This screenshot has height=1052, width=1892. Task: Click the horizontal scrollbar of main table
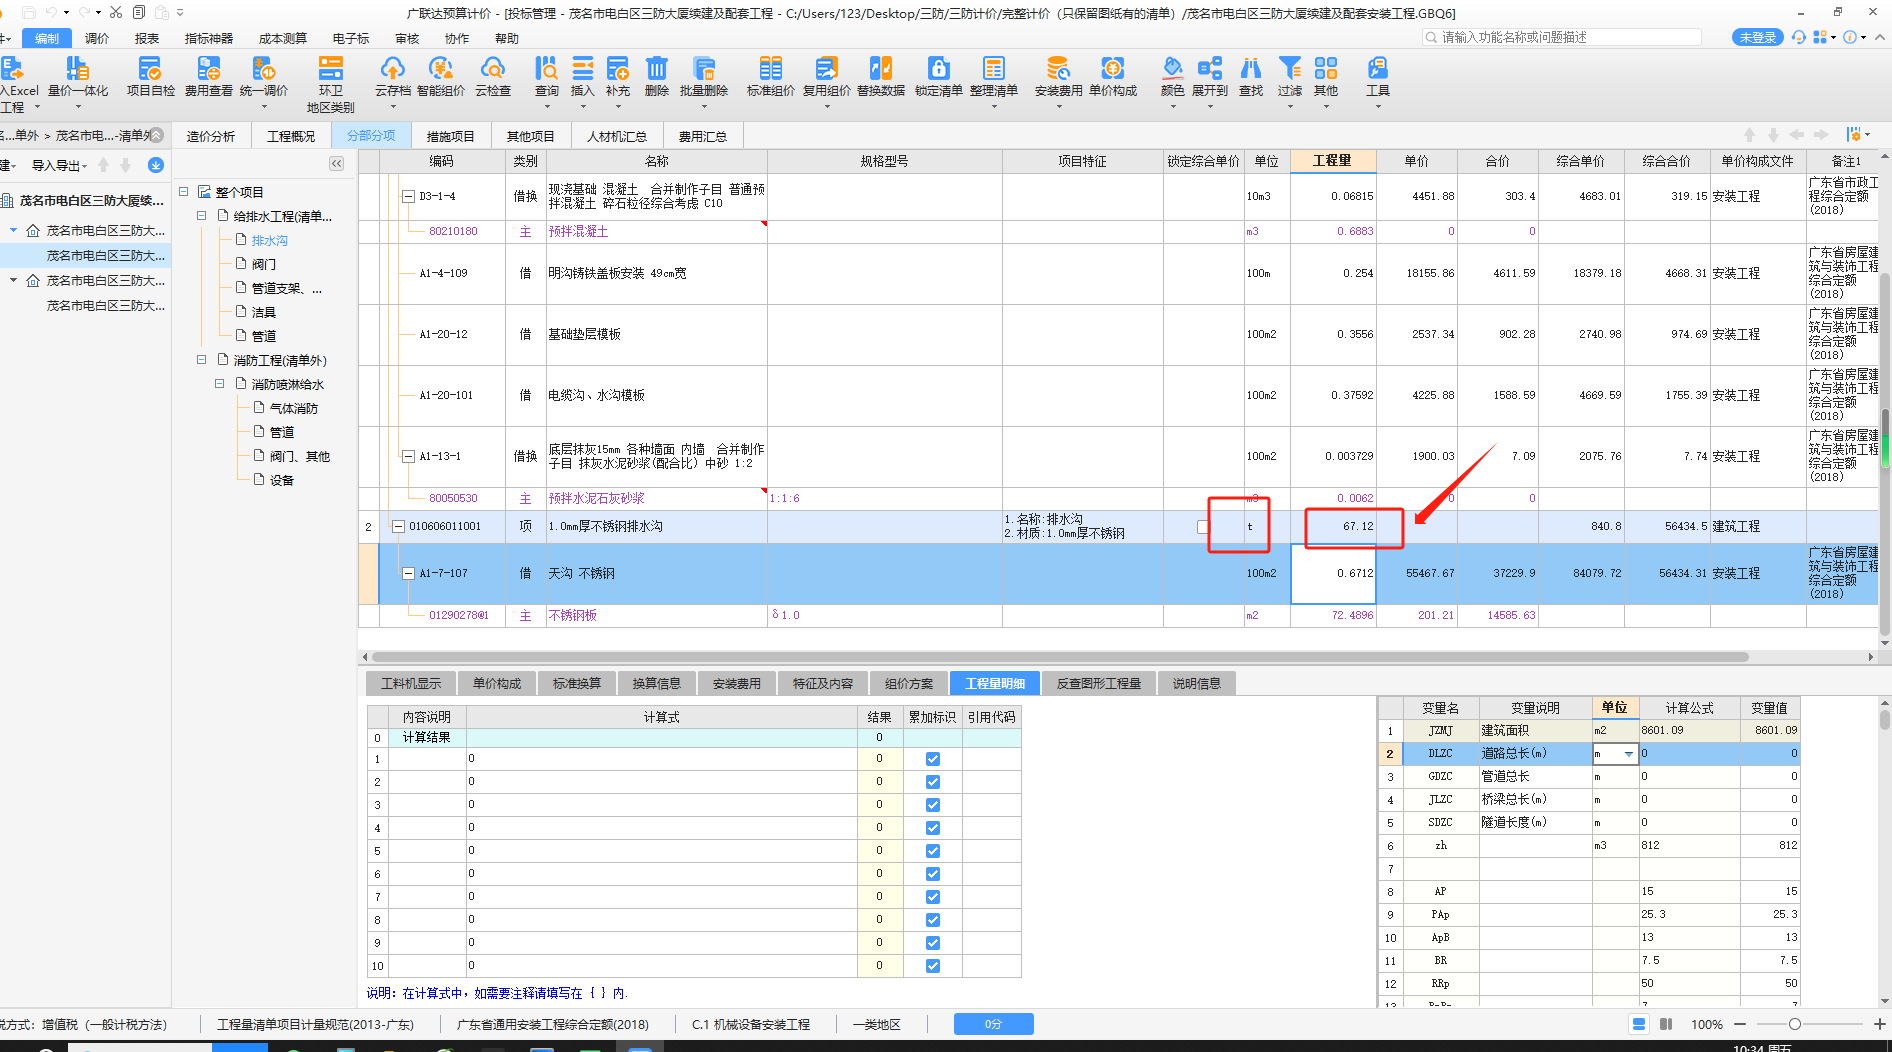pos(1060,657)
